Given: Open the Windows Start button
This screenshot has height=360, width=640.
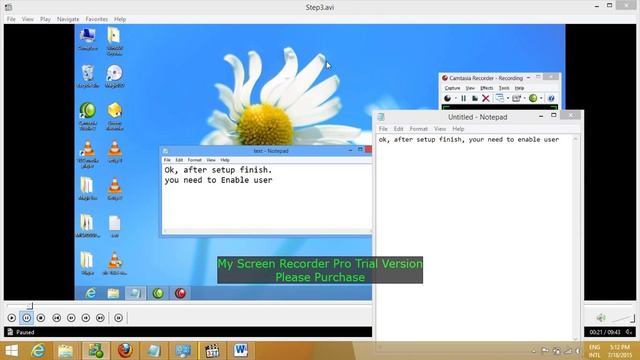Looking at the screenshot, I should [11, 351].
